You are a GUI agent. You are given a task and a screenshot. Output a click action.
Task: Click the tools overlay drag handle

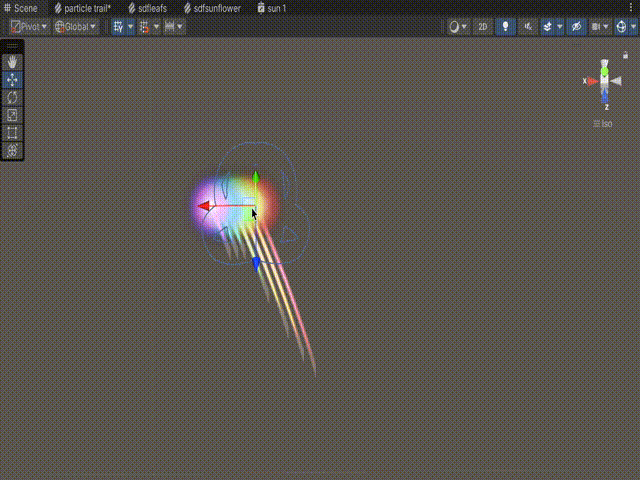(12, 46)
